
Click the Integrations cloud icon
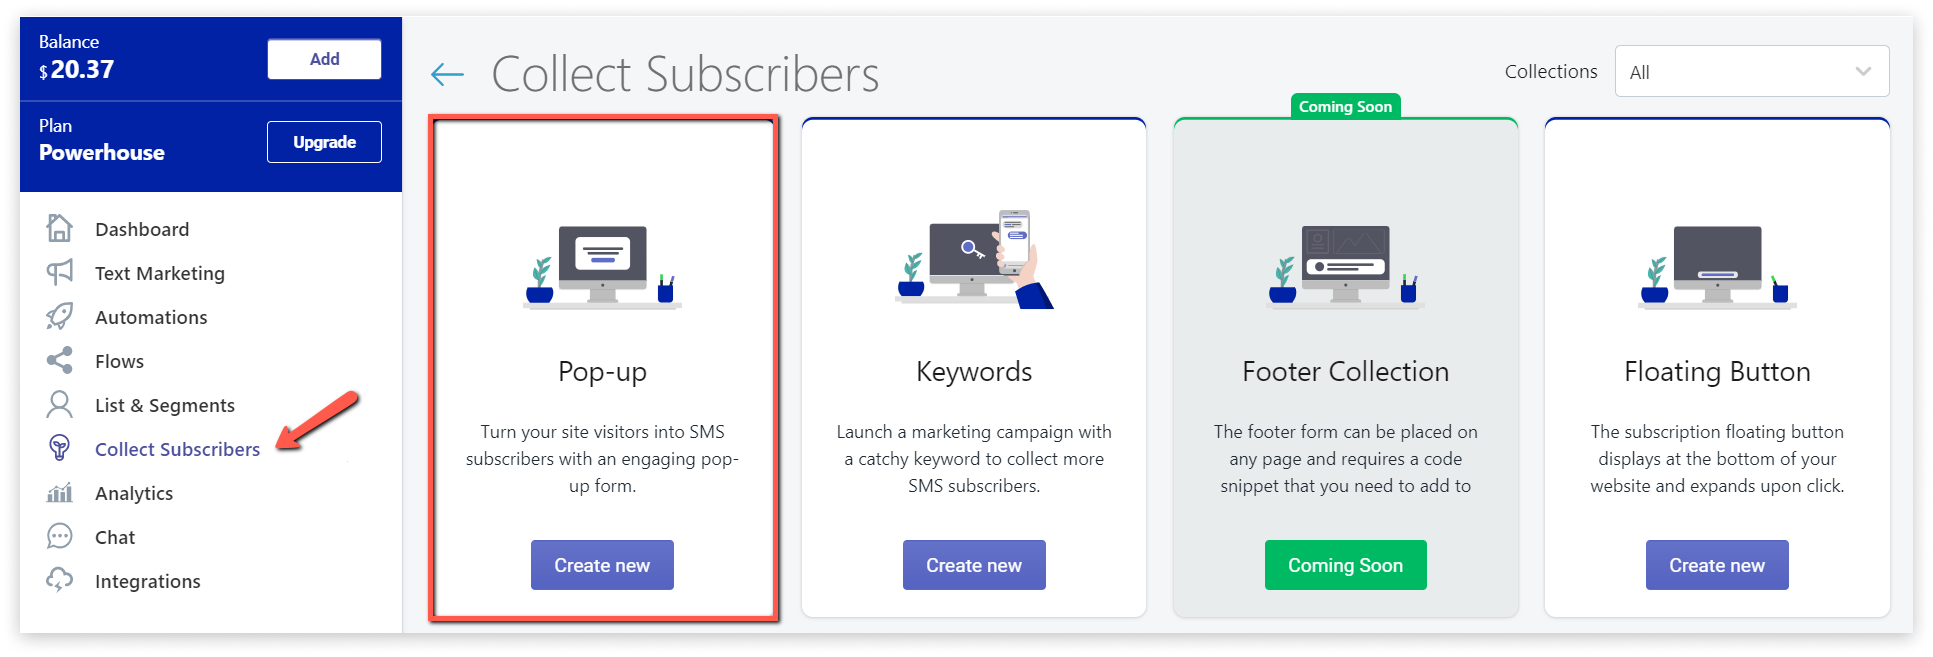coord(60,580)
